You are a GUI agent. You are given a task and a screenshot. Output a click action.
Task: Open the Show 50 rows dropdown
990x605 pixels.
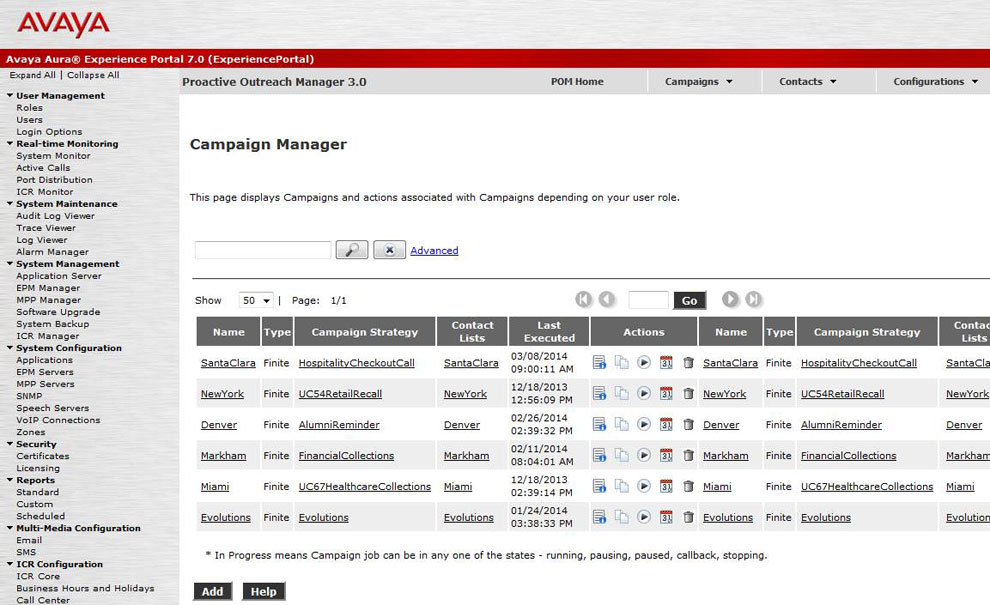256,301
